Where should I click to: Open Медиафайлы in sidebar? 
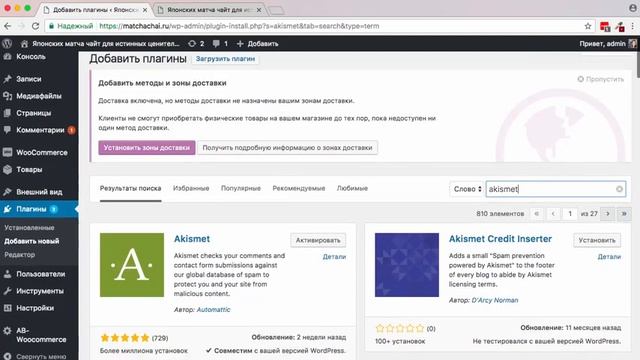coord(39,96)
